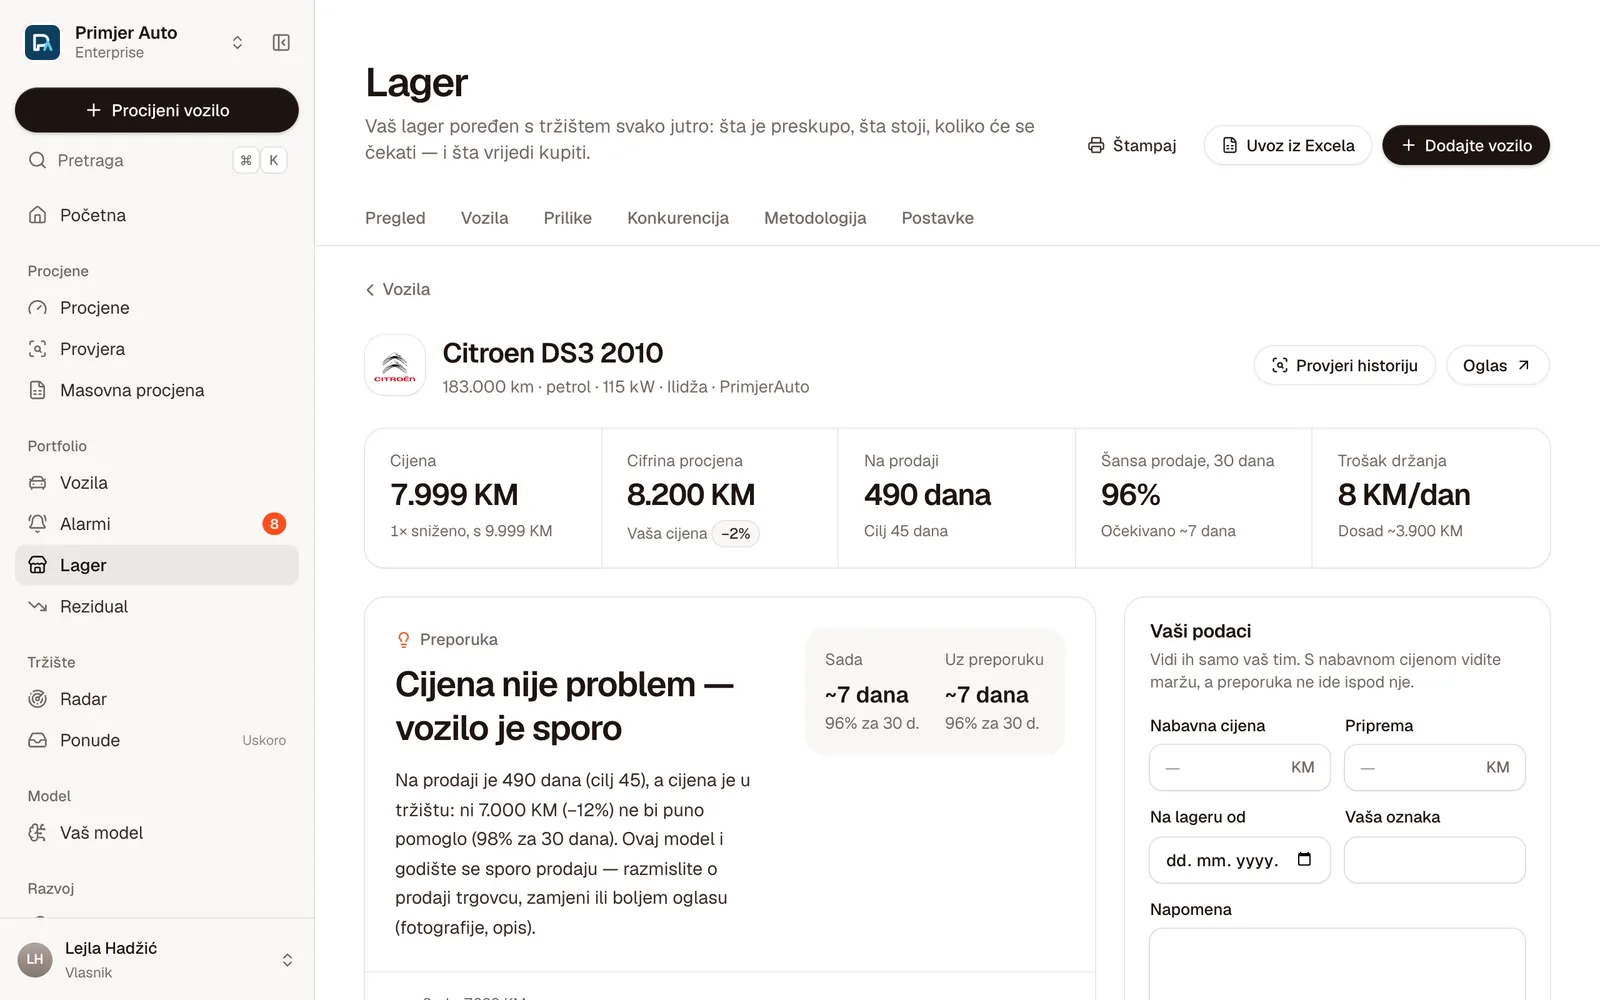Image resolution: width=1600 pixels, height=1000 pixels.
Task: Click Uvoz iz Excela button
Action: (x=1288, y=146)
